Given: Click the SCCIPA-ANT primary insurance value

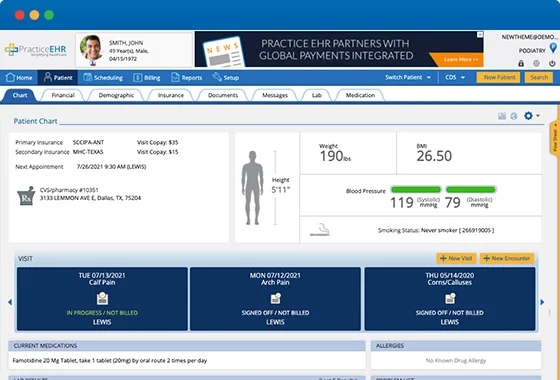Looking at the screenshot, I should coord(88,142).
